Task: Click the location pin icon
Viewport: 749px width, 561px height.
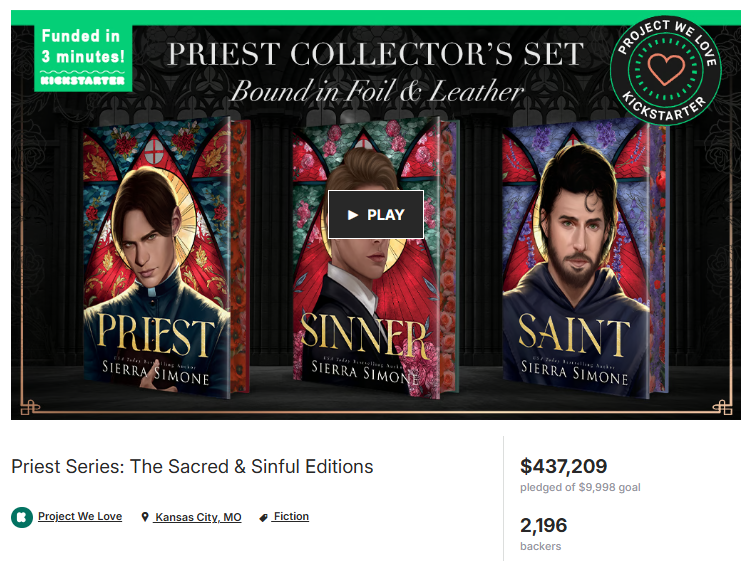Action: click(145, 518)
